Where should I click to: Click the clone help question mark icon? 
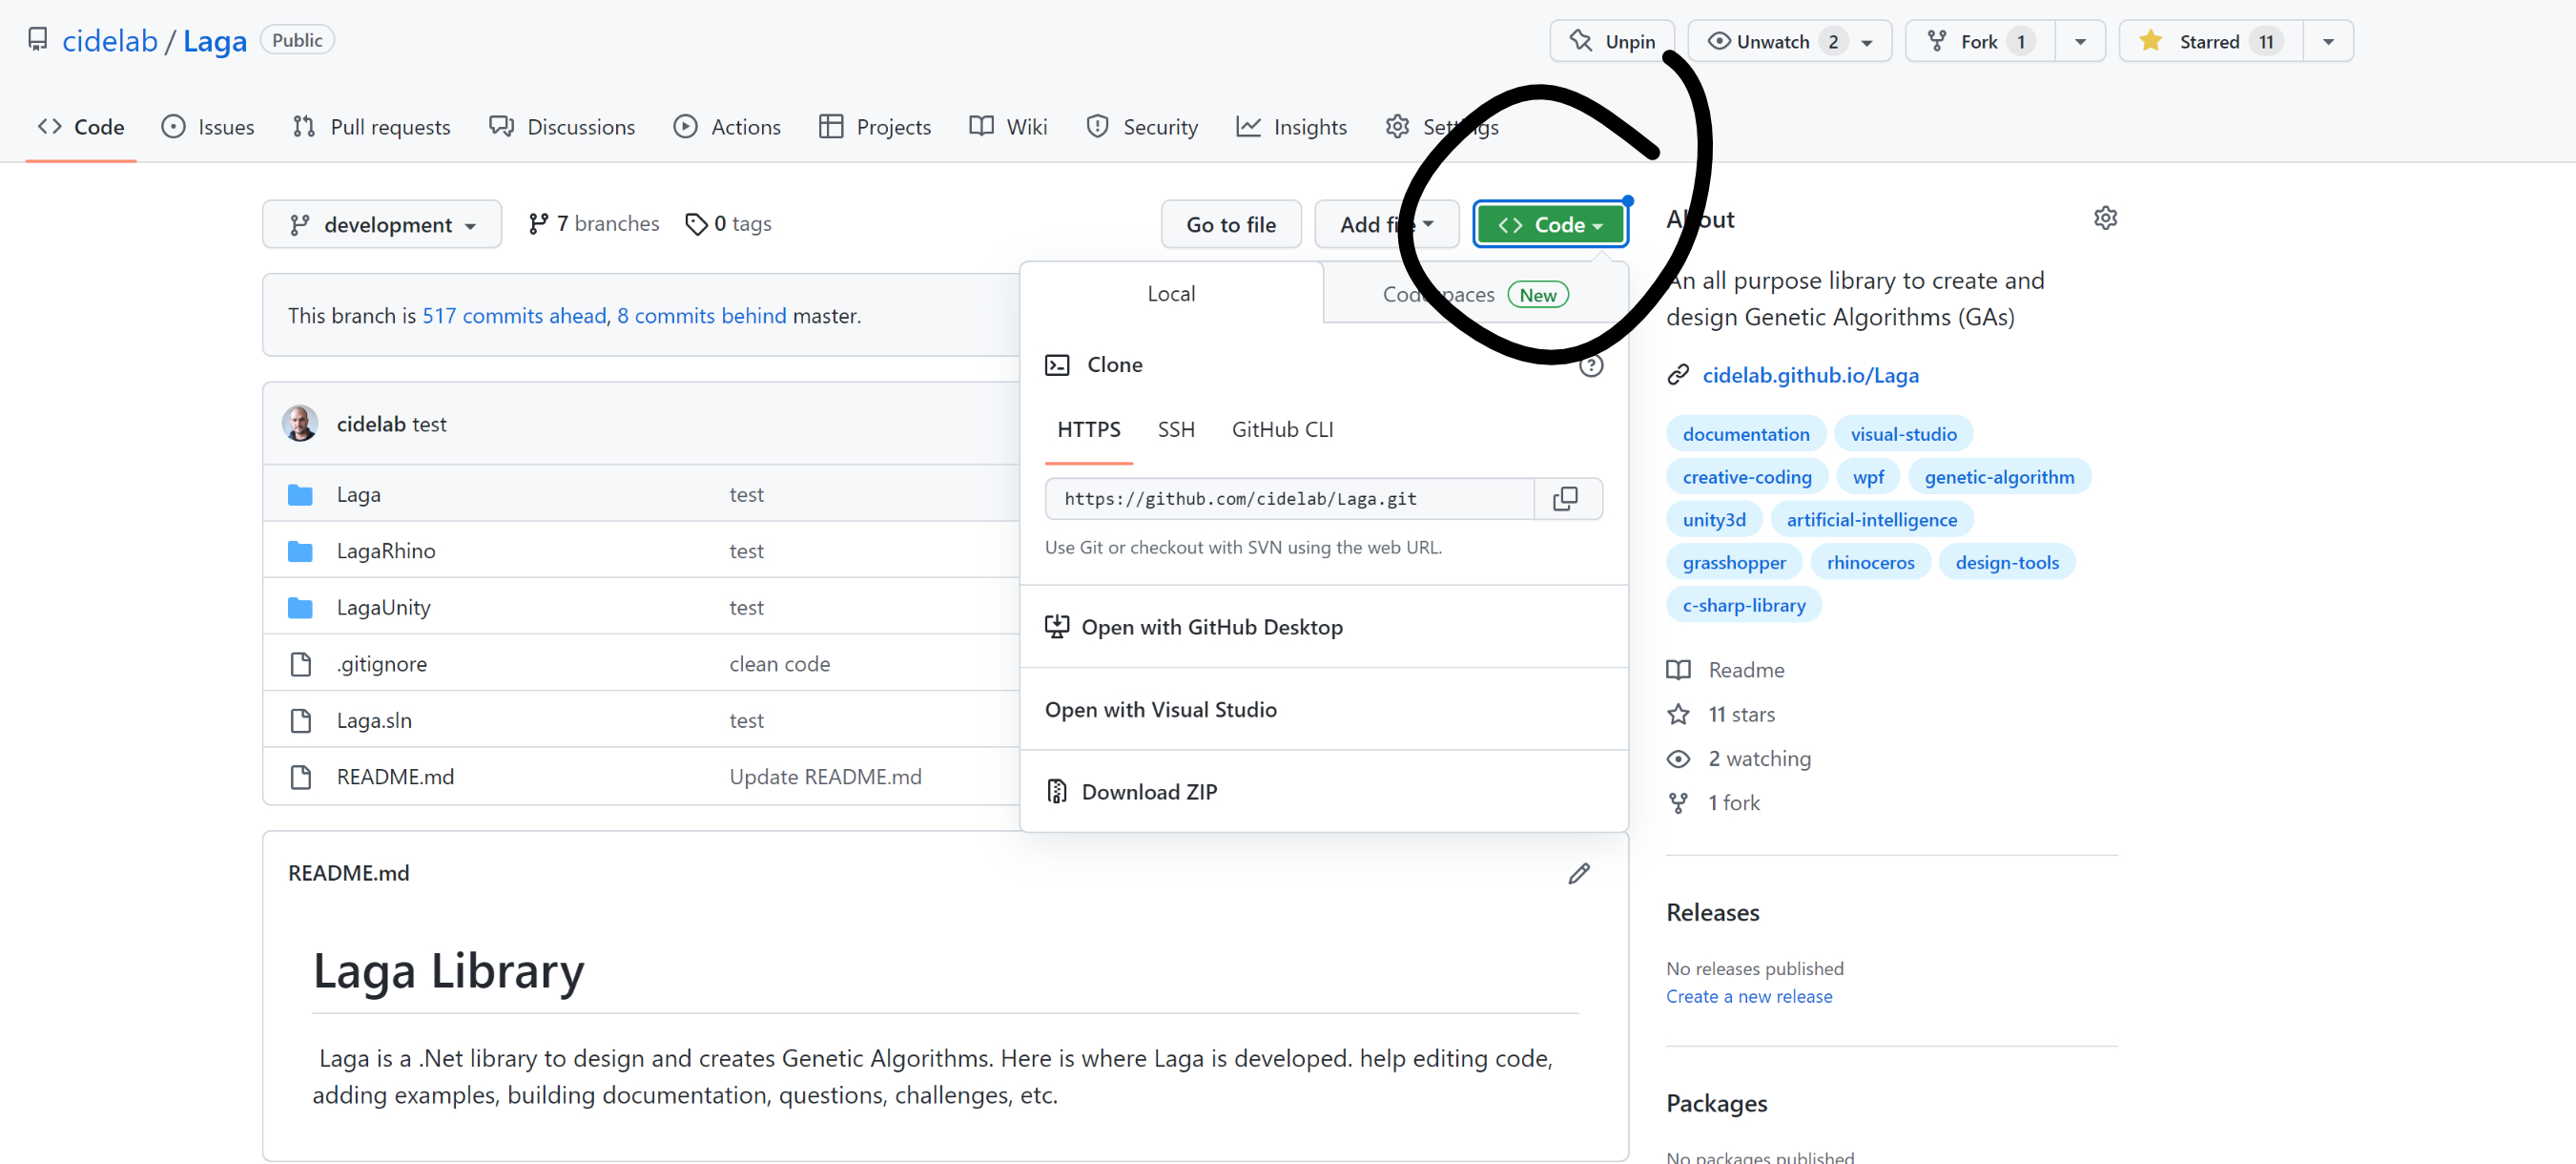tap(1590, 365)
